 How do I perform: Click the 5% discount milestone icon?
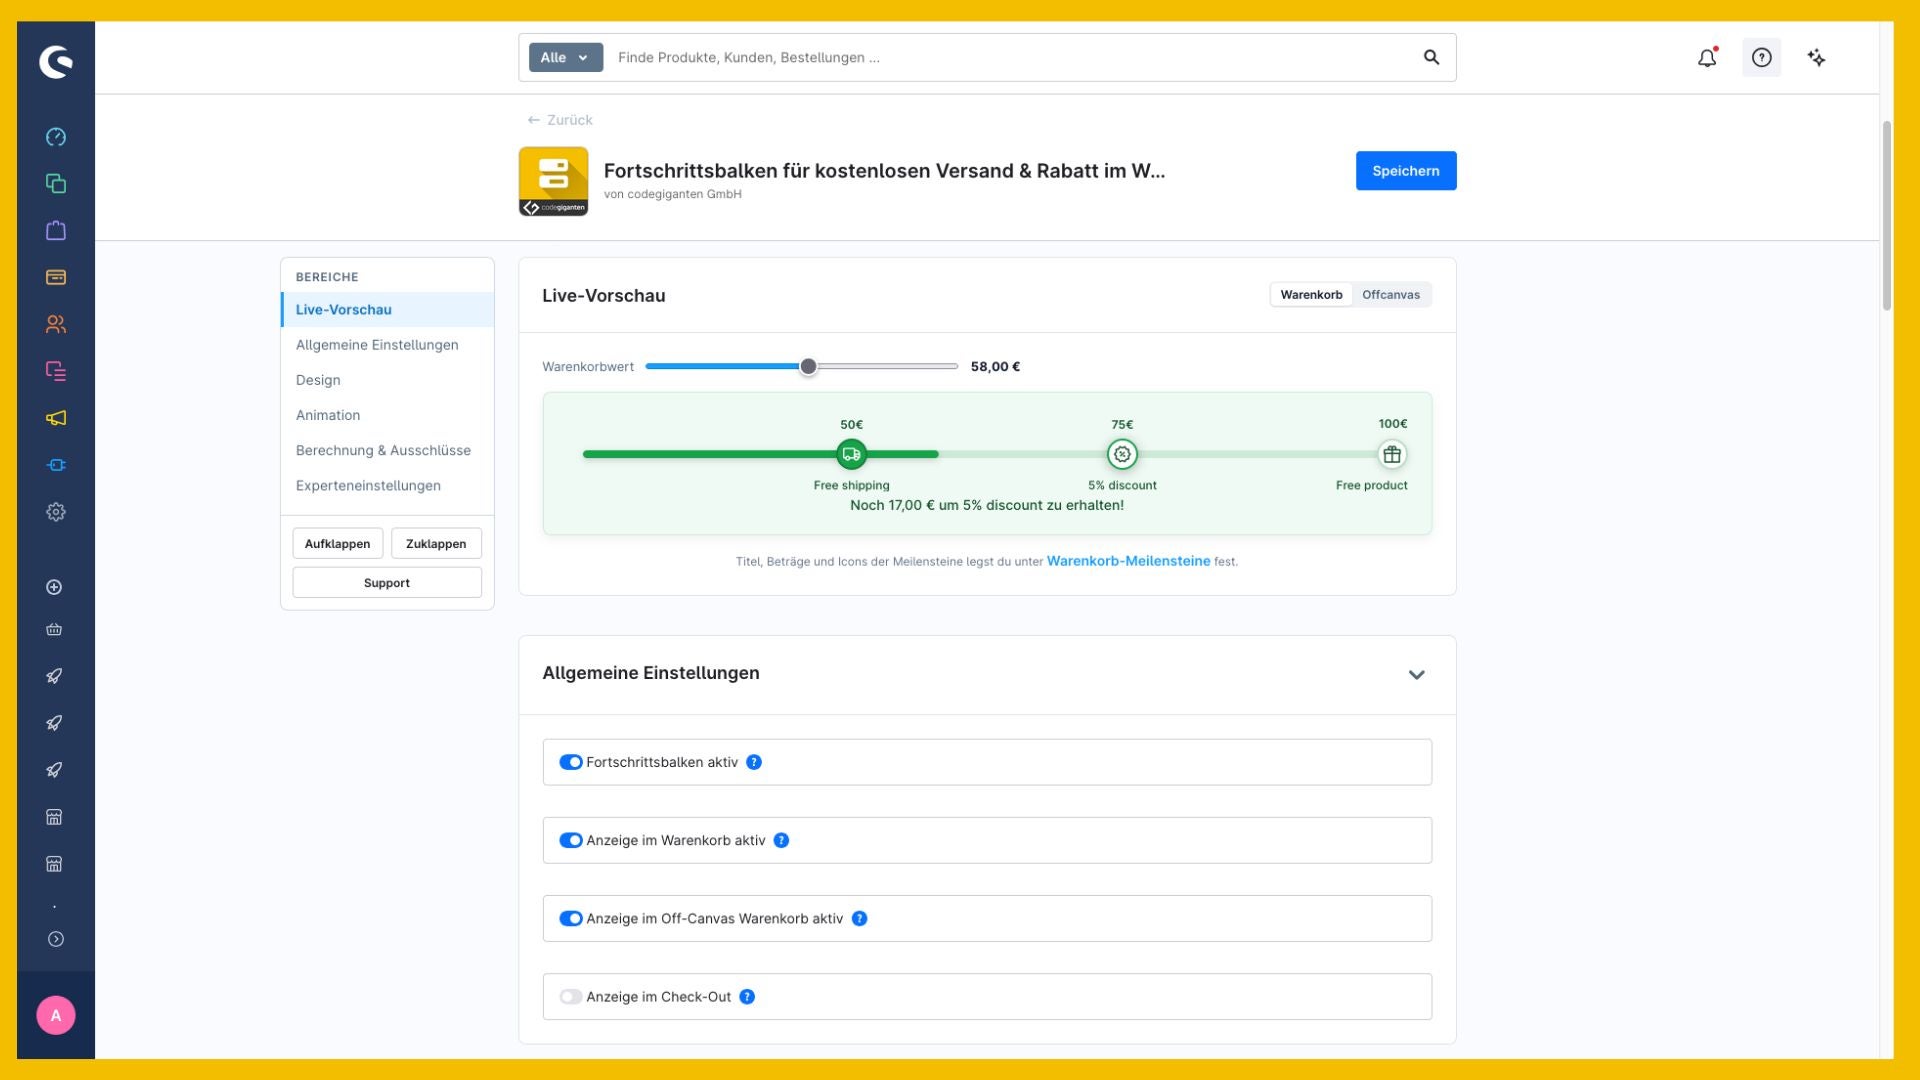point(1122,454)
